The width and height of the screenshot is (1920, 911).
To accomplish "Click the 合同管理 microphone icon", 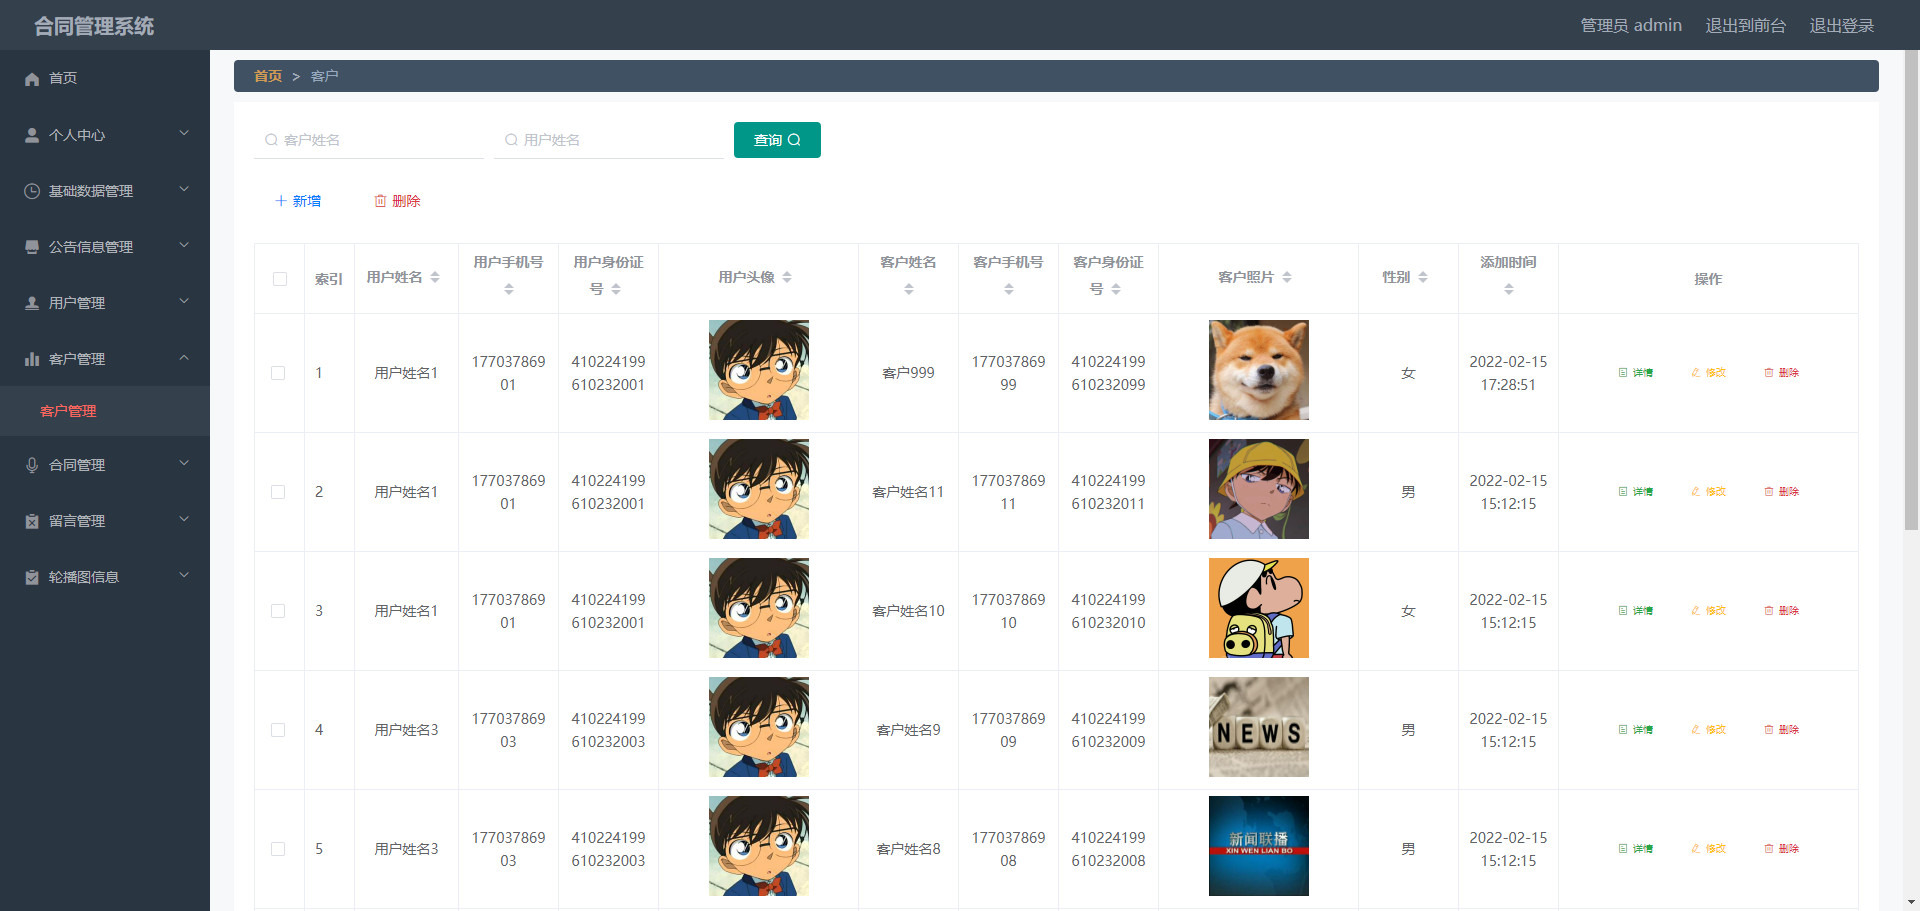I will click(x=32, y=465).
